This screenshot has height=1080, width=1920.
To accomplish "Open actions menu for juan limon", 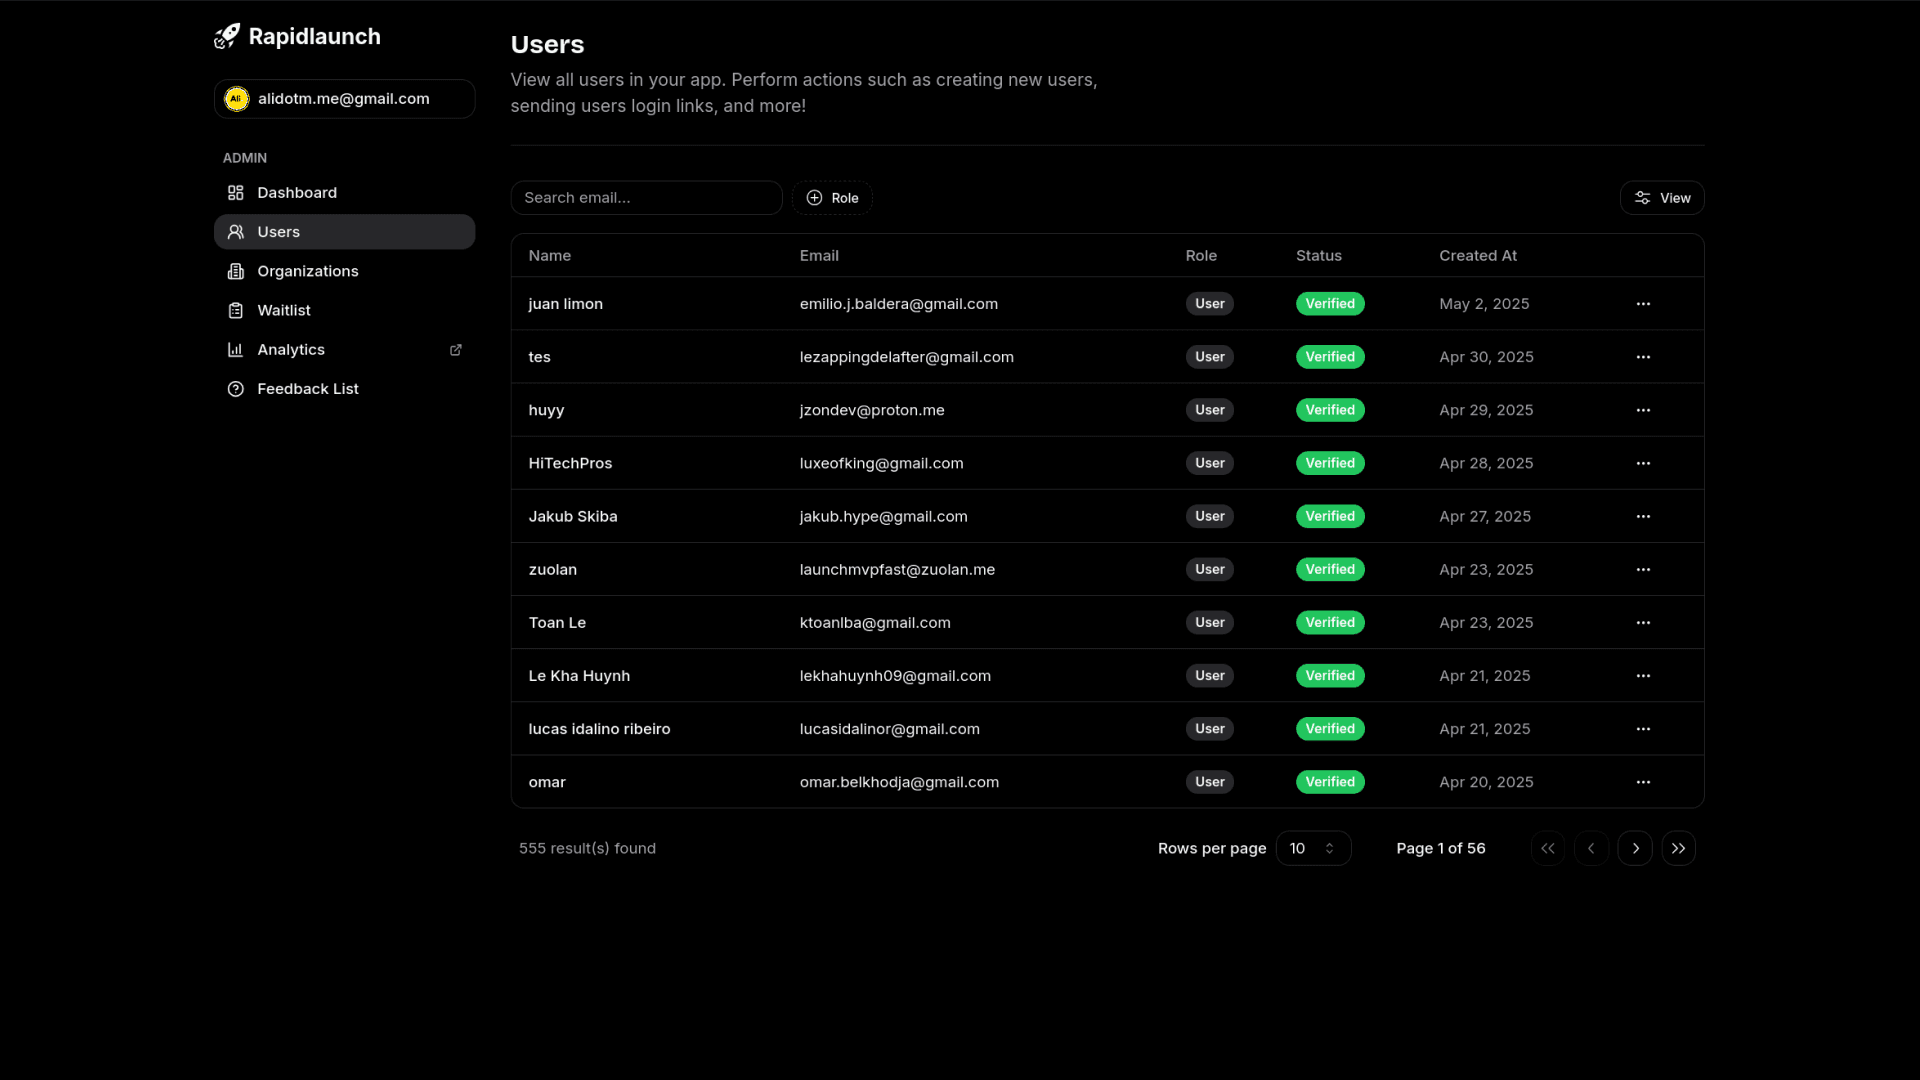I will click(x=1643, y=304).
